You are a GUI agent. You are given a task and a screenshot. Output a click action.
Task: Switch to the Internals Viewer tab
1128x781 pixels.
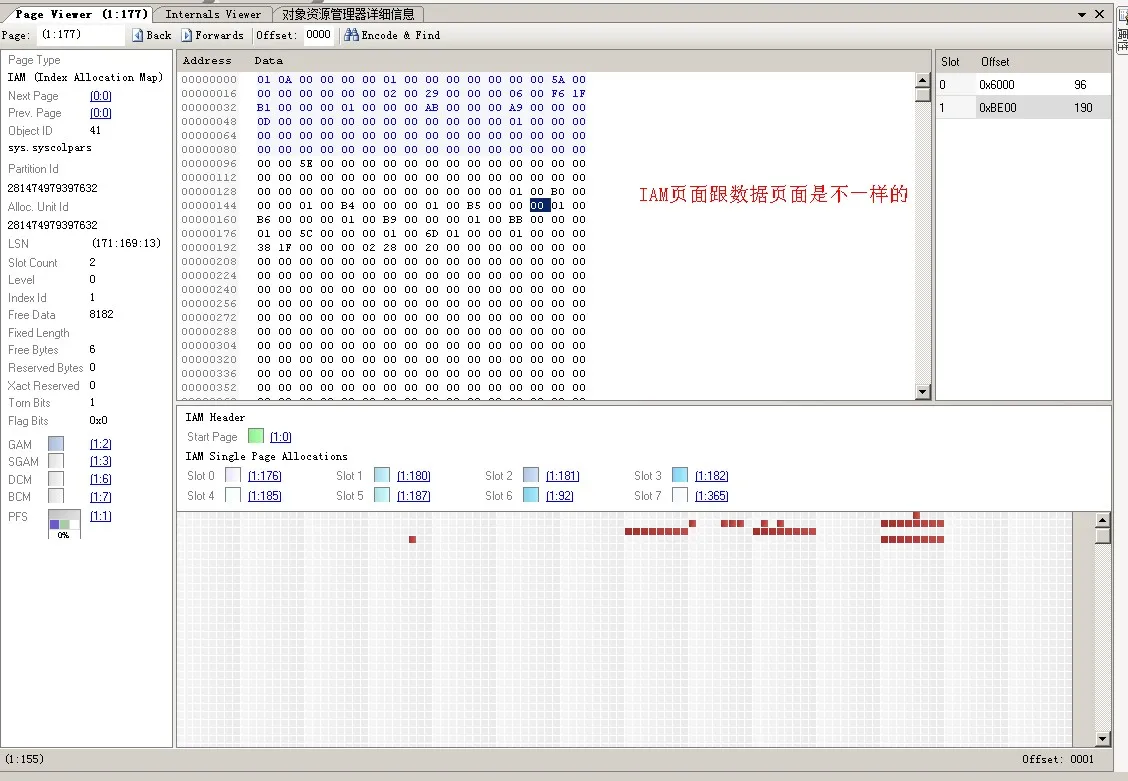click(x=213, y=14)
